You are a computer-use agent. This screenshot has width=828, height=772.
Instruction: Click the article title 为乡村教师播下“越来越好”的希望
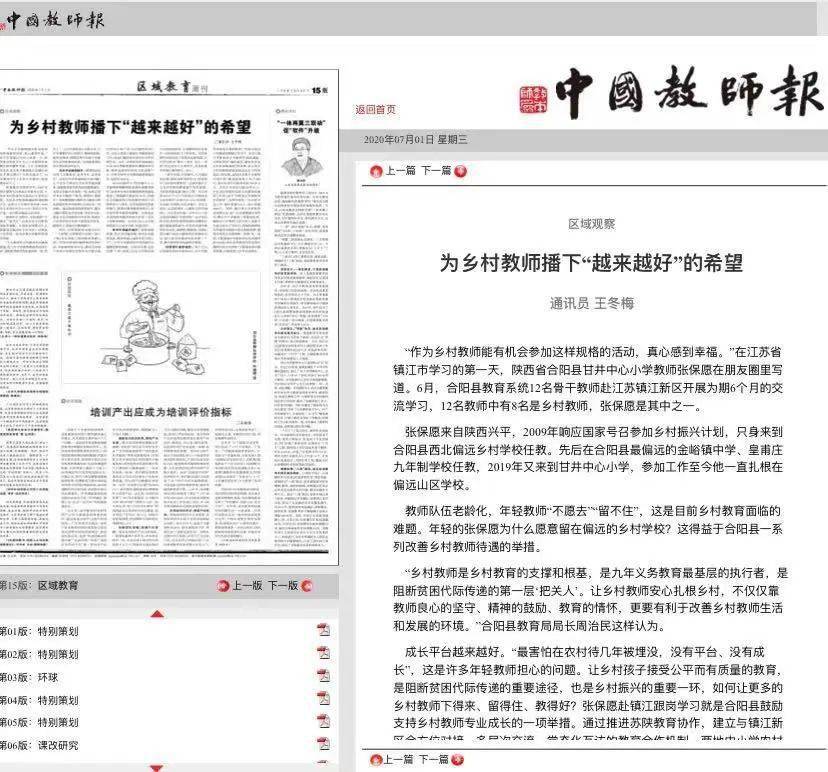[x=591, y=262]
